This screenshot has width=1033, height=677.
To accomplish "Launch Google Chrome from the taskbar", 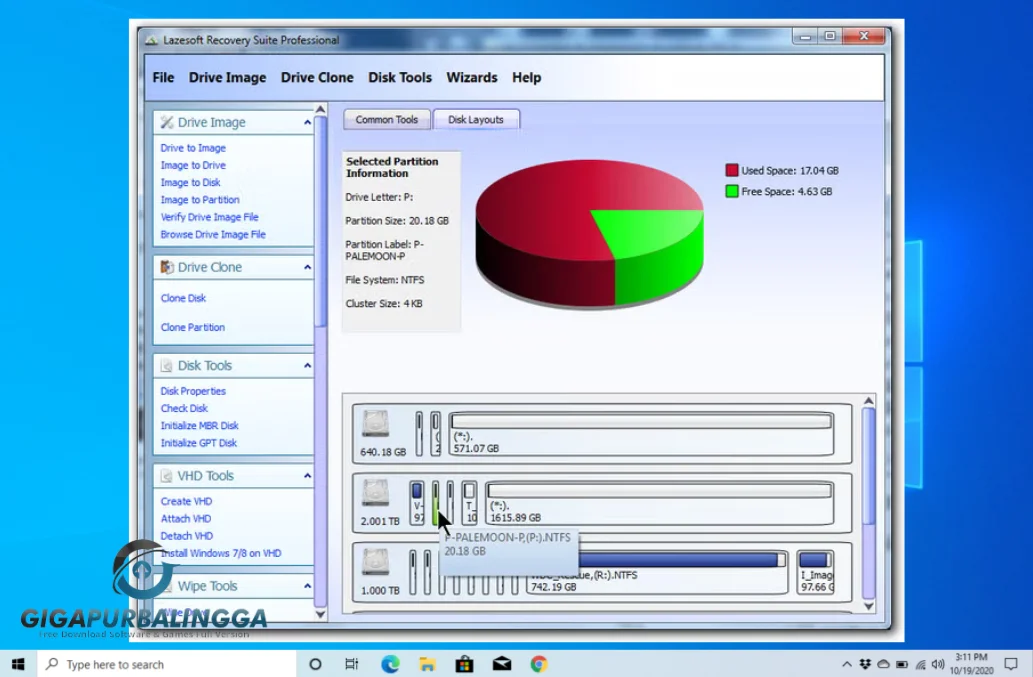I will coord(539,664).
